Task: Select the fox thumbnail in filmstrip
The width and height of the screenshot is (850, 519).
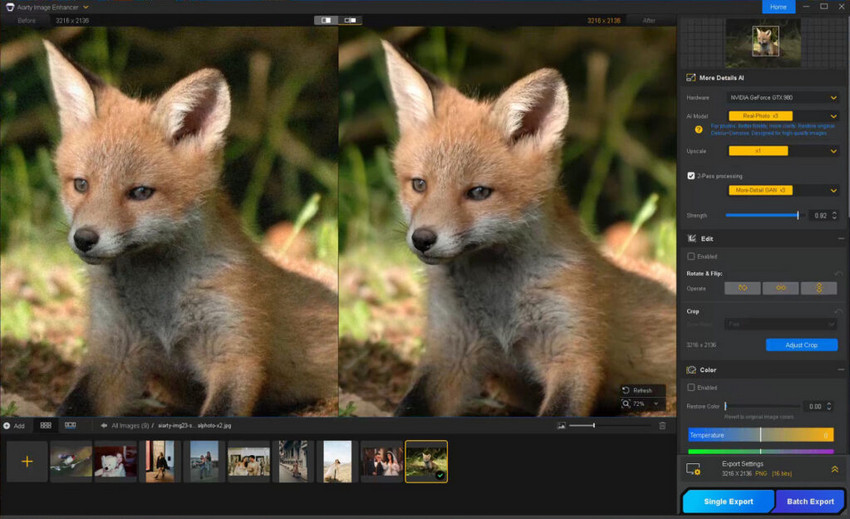Action: click(x=427, y=462)
